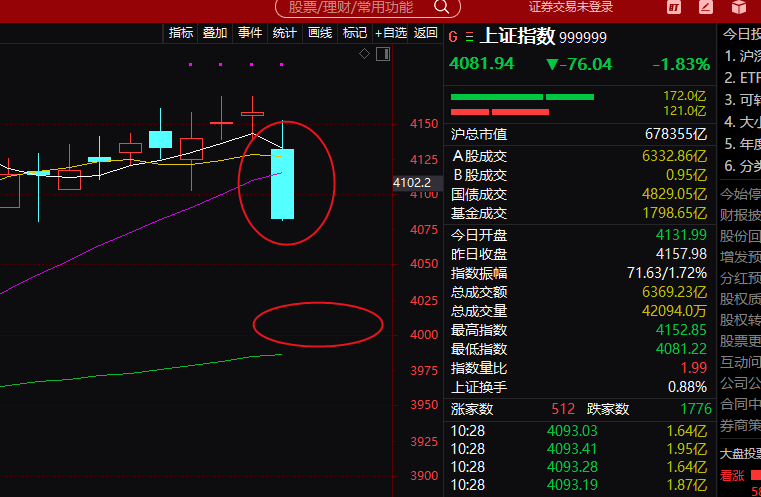Click the percent change -1.83%
This screenshot has height=497, width=761.
point(681,64)
